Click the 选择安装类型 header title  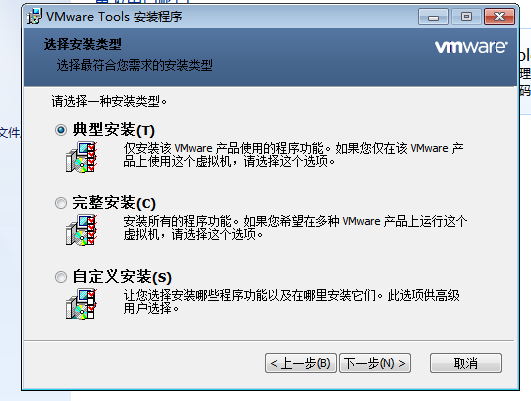(x=83, y=44)
